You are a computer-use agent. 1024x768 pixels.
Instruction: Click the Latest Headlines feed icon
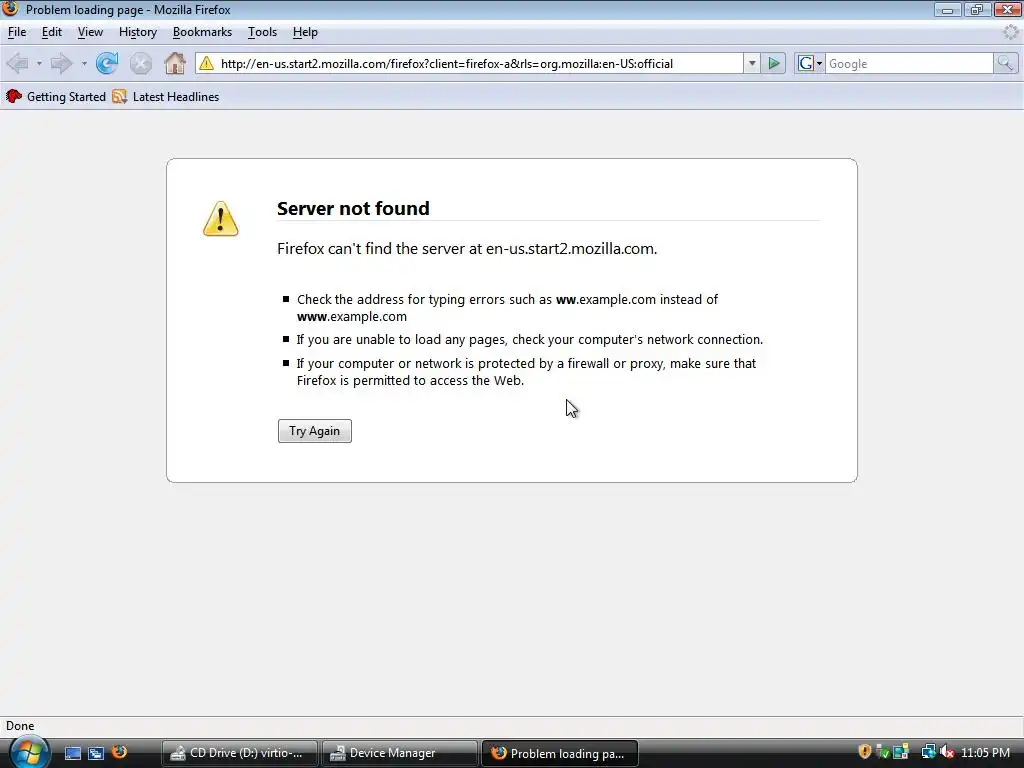point(120,97)
